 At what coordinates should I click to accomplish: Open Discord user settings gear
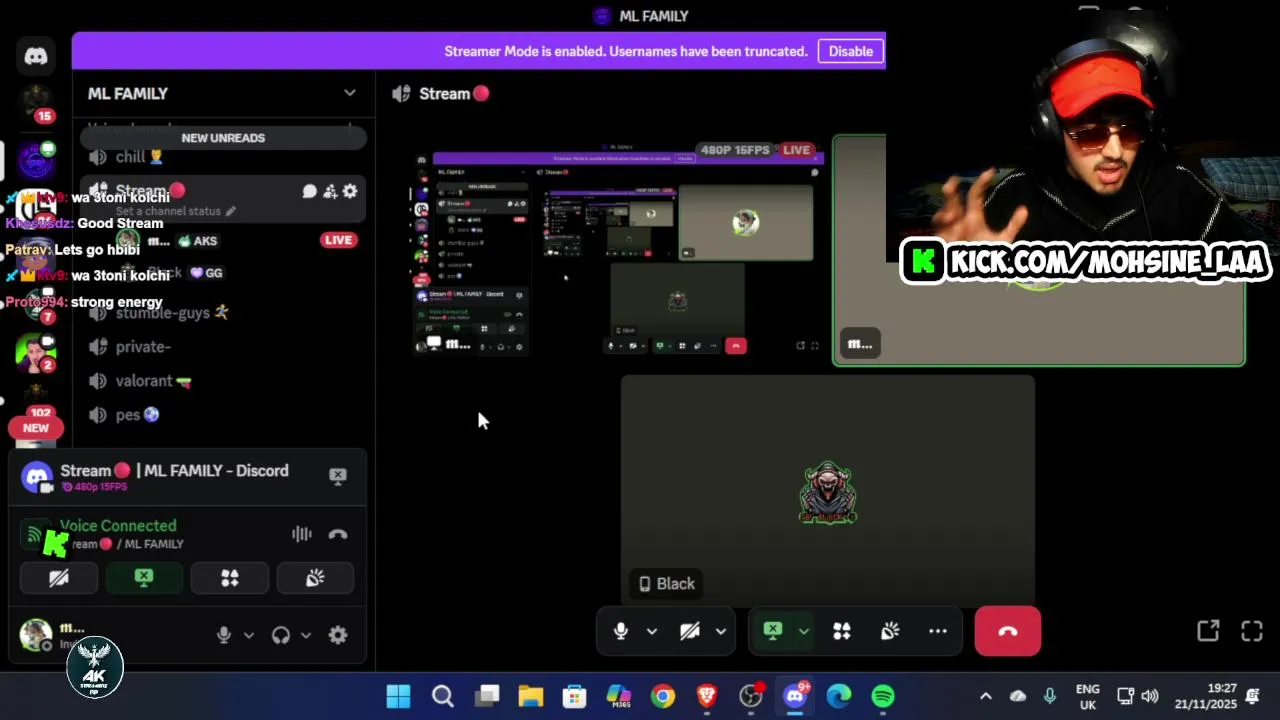coord(338,635)
